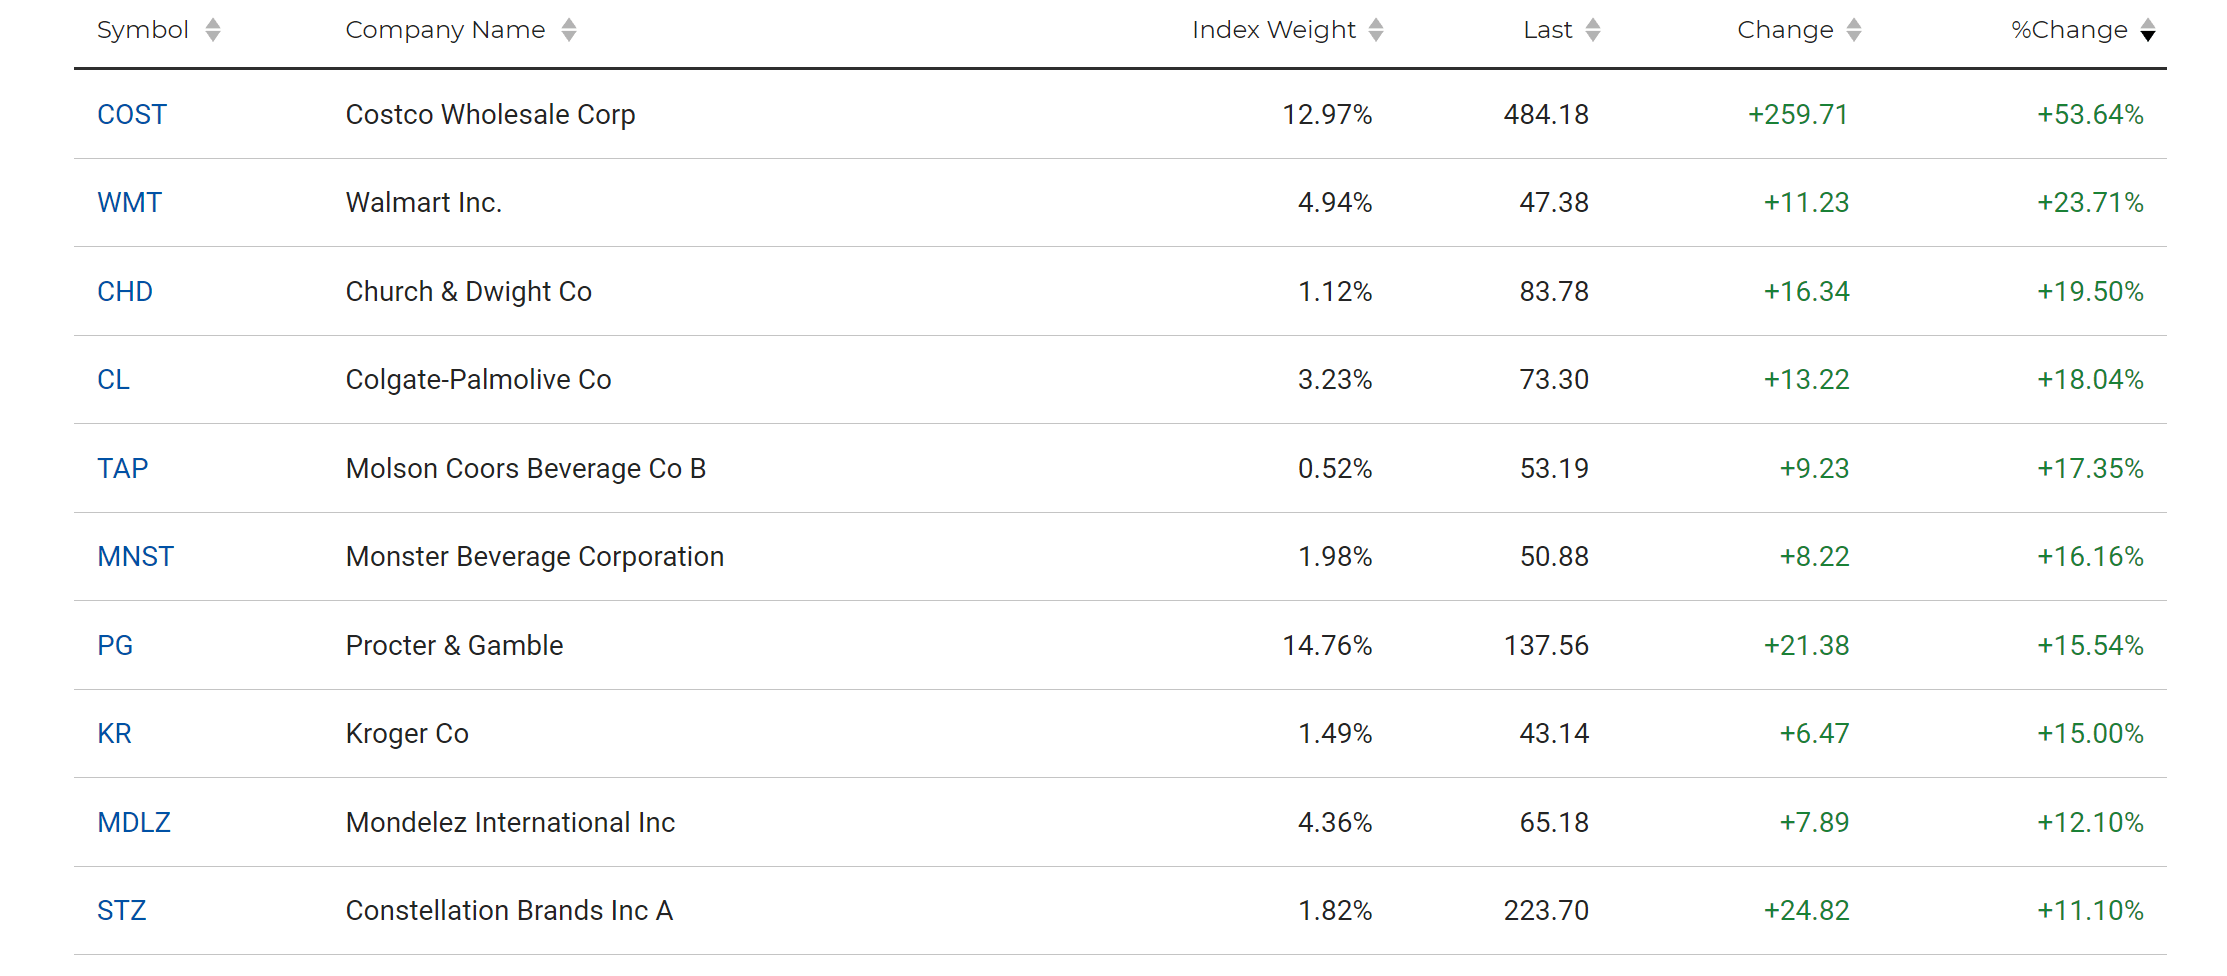Open Molson Coors via TAP symbol

point(122,468)
